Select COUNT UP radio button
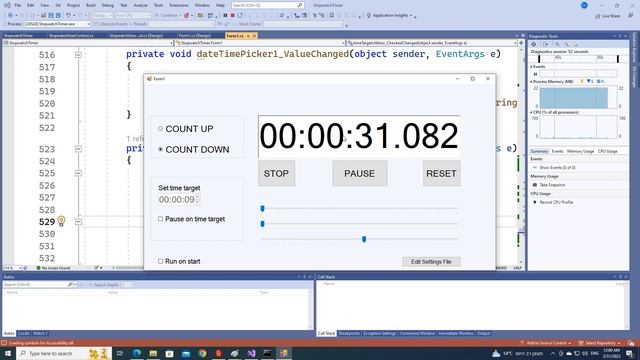Image resolution: width=640 pixels, height=360 pixels. click(160, 129)
